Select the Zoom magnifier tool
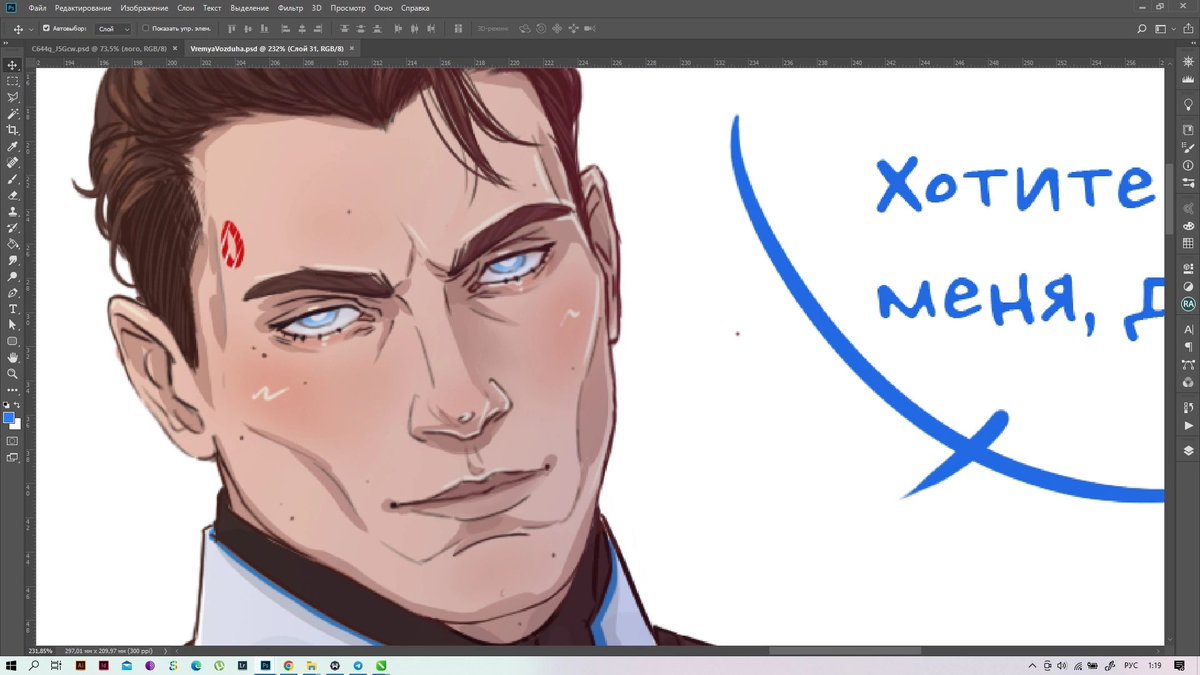 tap(13, 373)
